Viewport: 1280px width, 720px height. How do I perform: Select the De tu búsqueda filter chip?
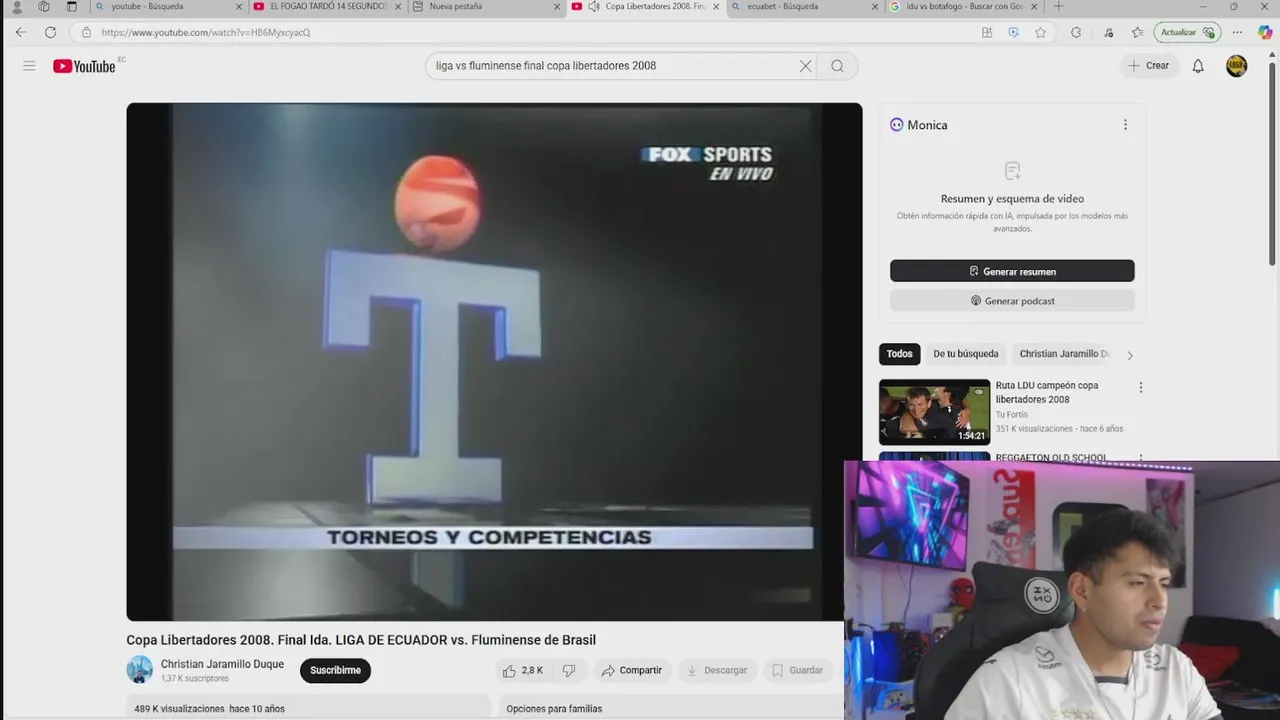965,354
